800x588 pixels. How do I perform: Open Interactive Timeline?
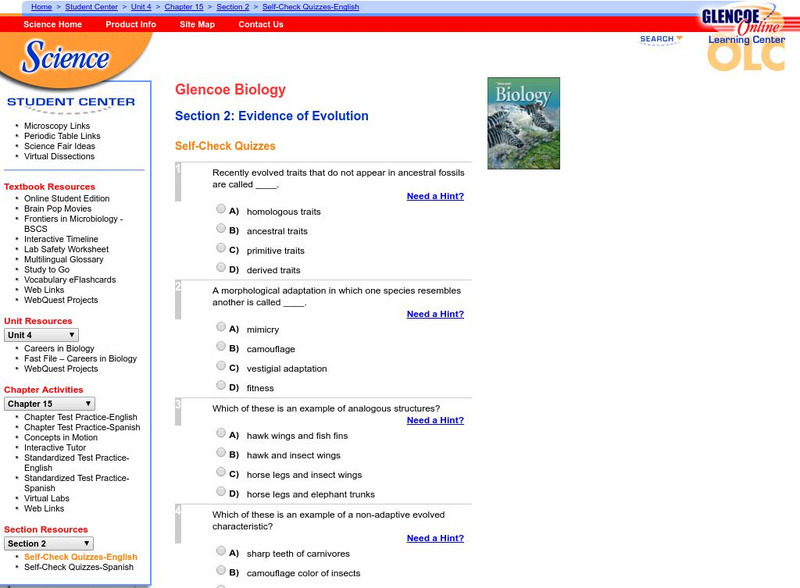pos(61,239)
